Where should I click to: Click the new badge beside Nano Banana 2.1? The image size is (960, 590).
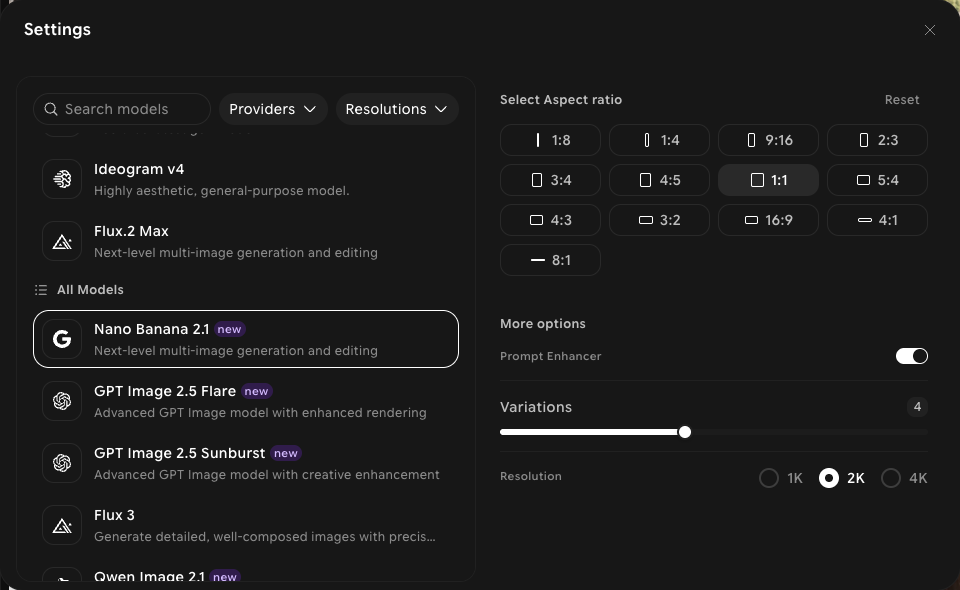pyautogui.click(x=230, y=329)
